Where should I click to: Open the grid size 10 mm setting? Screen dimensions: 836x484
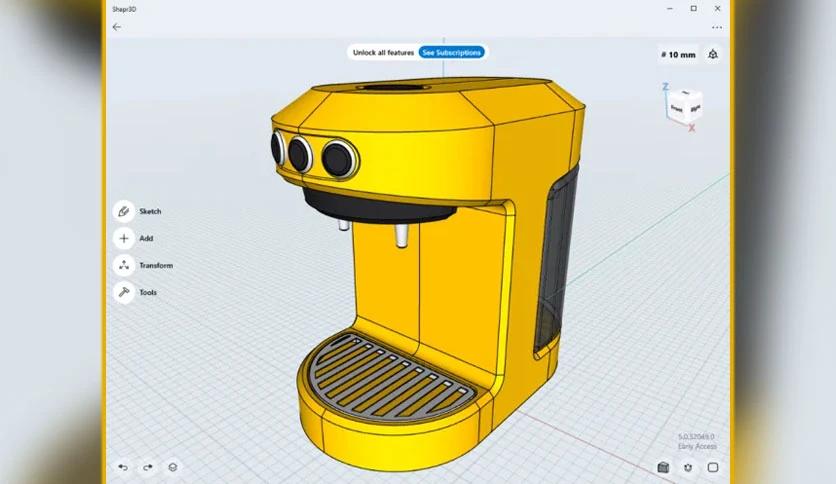pyautogui.click(x=678, y=54)
